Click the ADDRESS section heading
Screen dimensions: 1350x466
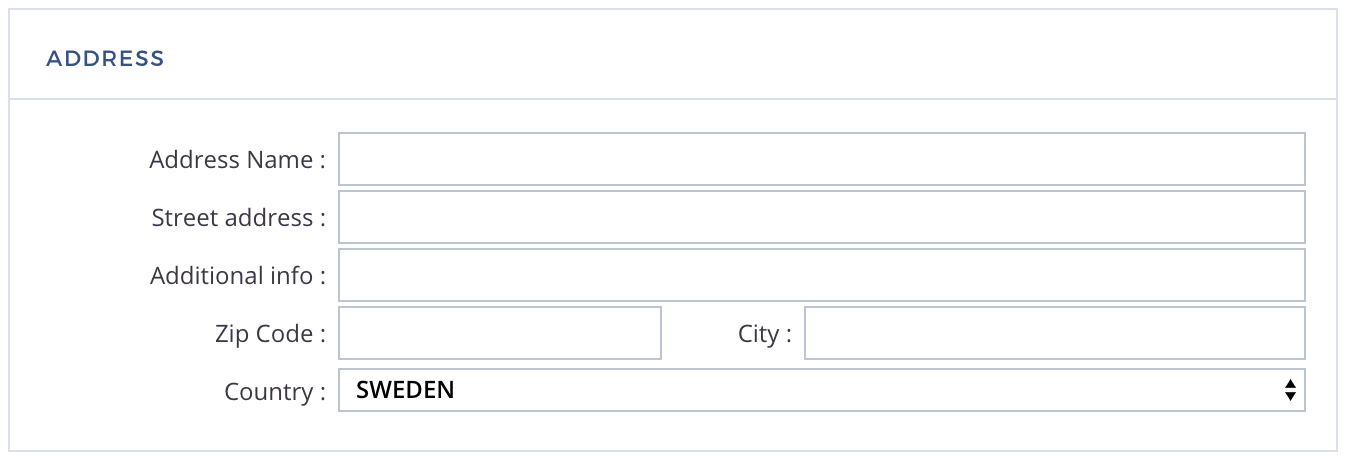point(105,58)
